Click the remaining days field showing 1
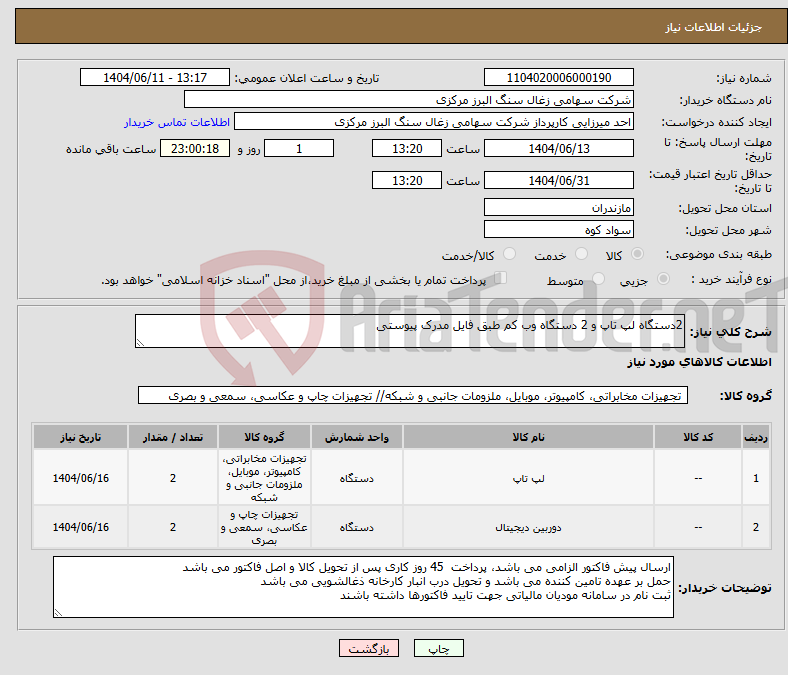The height and width of the screenshot is (675, 788). (299, 148)
